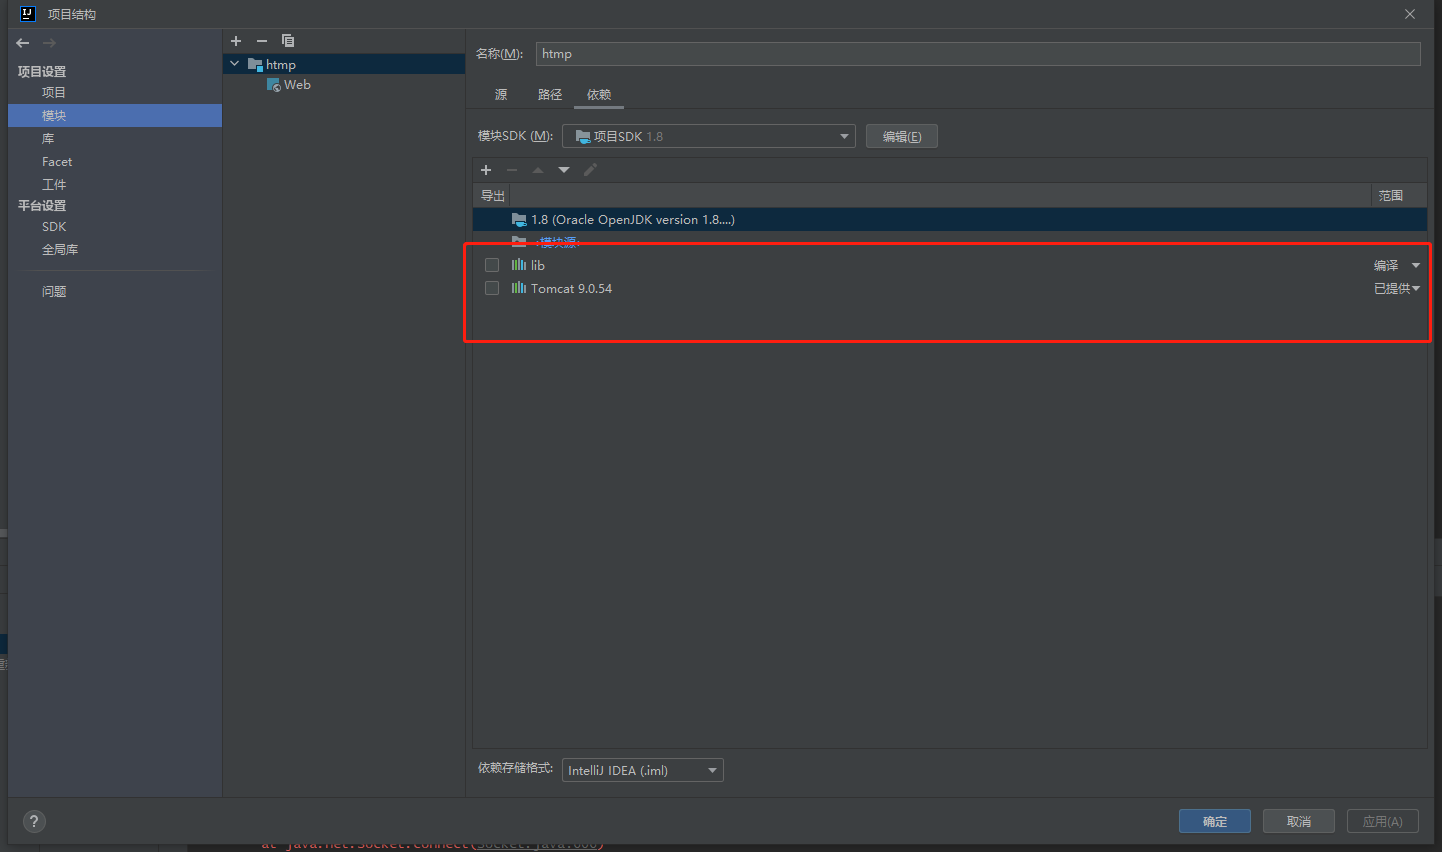Click the 确定 button

1215,821
